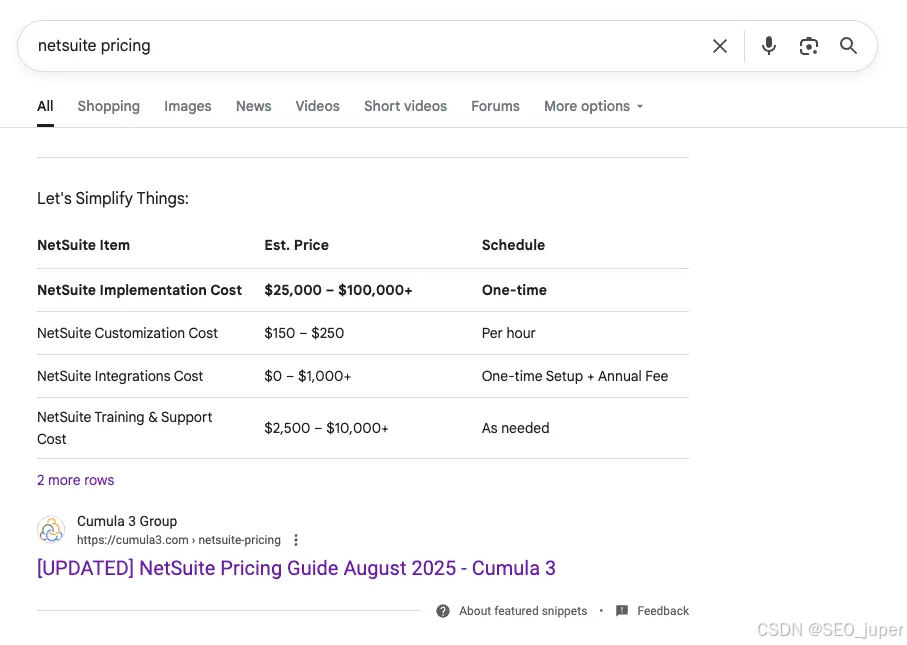Open search by image camera icon

click(809, 46)
